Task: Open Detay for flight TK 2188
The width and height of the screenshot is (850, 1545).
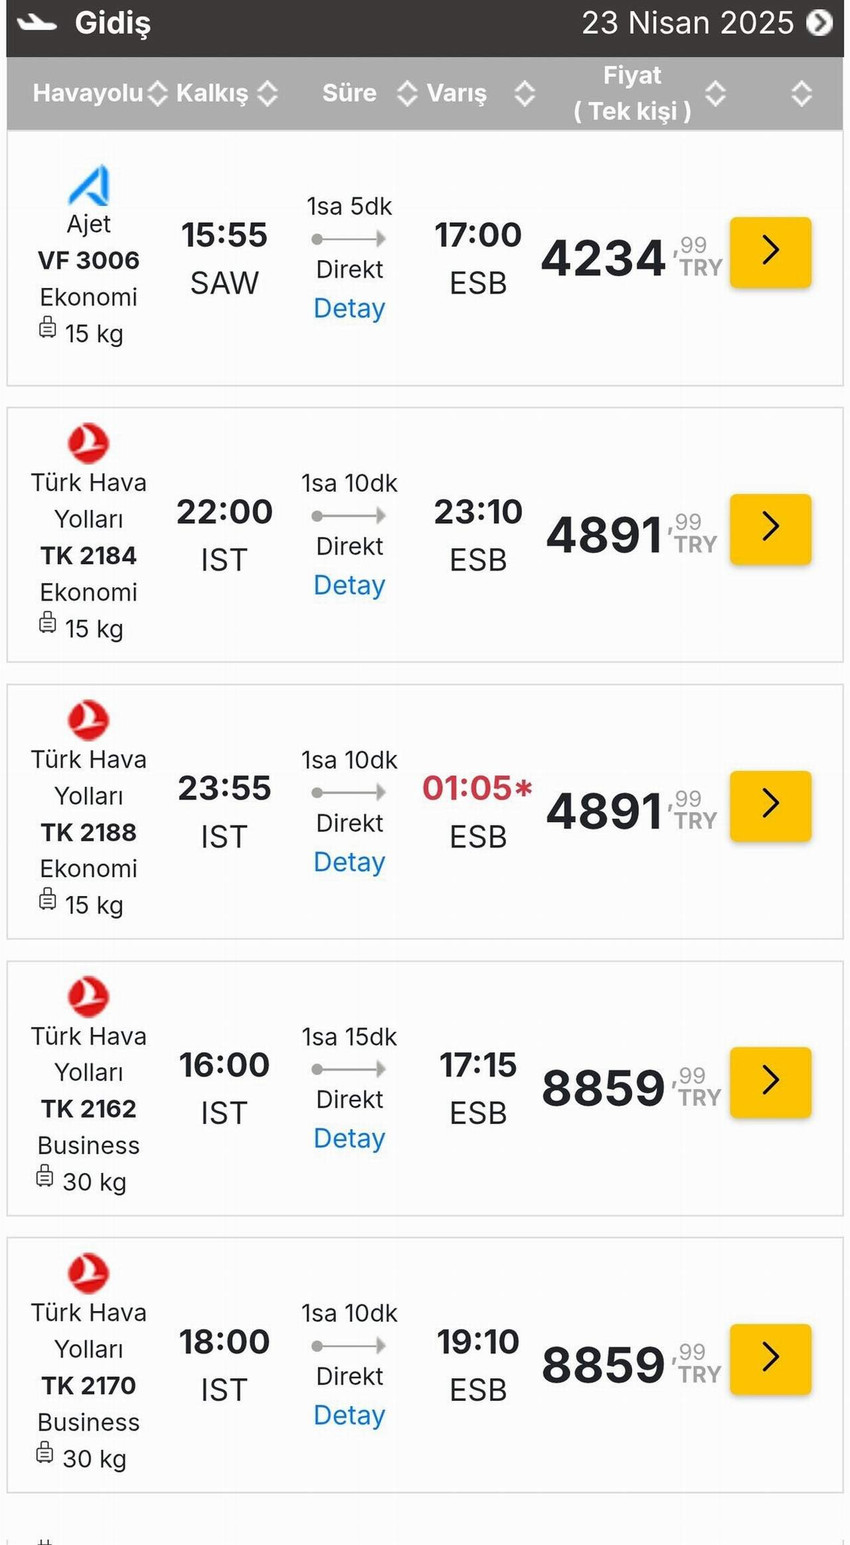Action: (348, 861)
